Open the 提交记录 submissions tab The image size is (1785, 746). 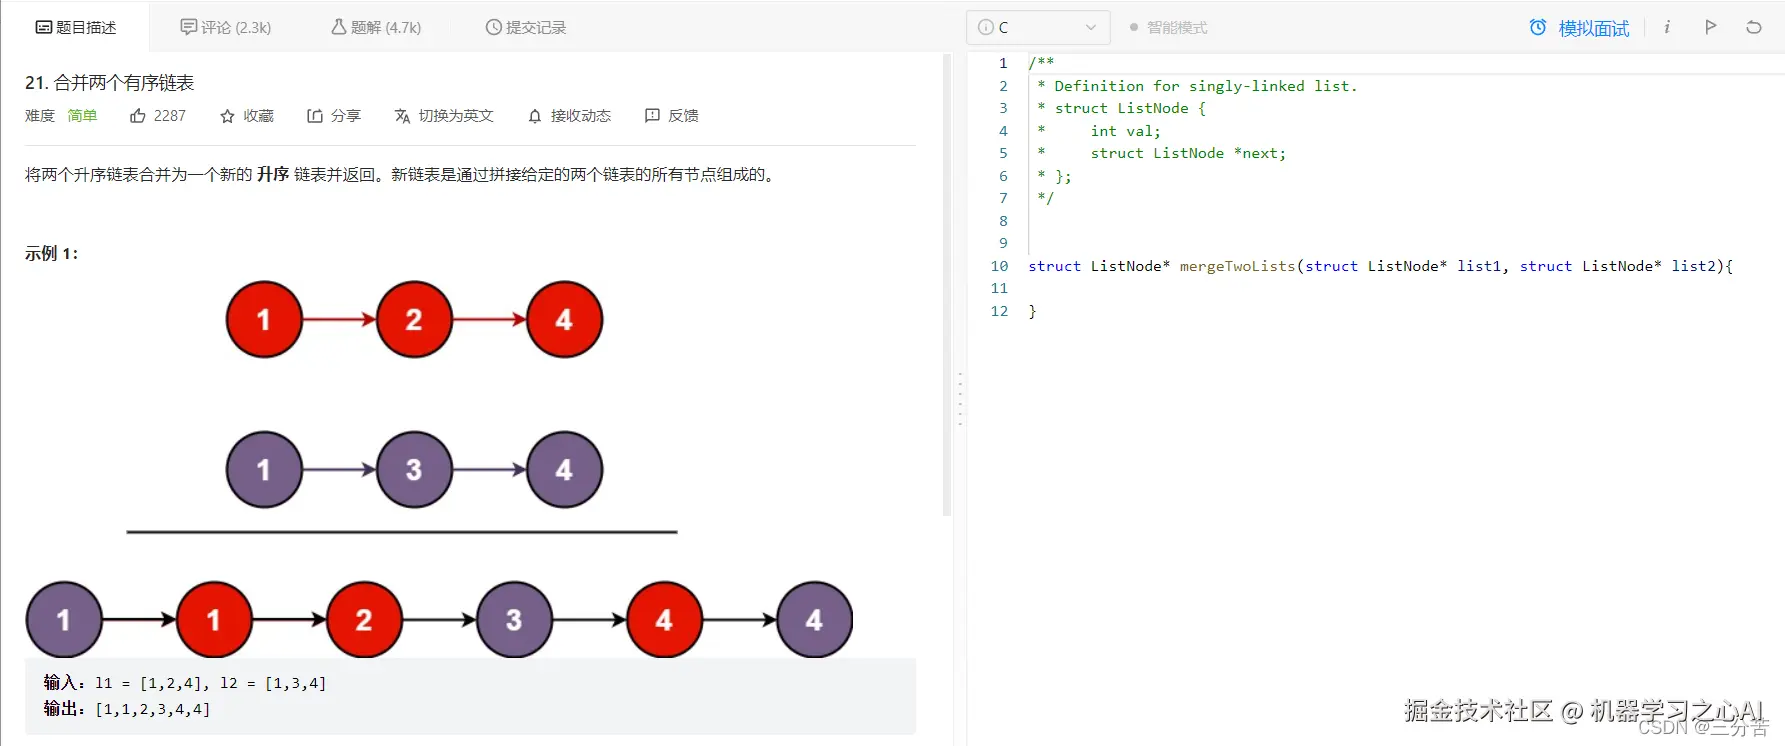click(x=526, y=27)
